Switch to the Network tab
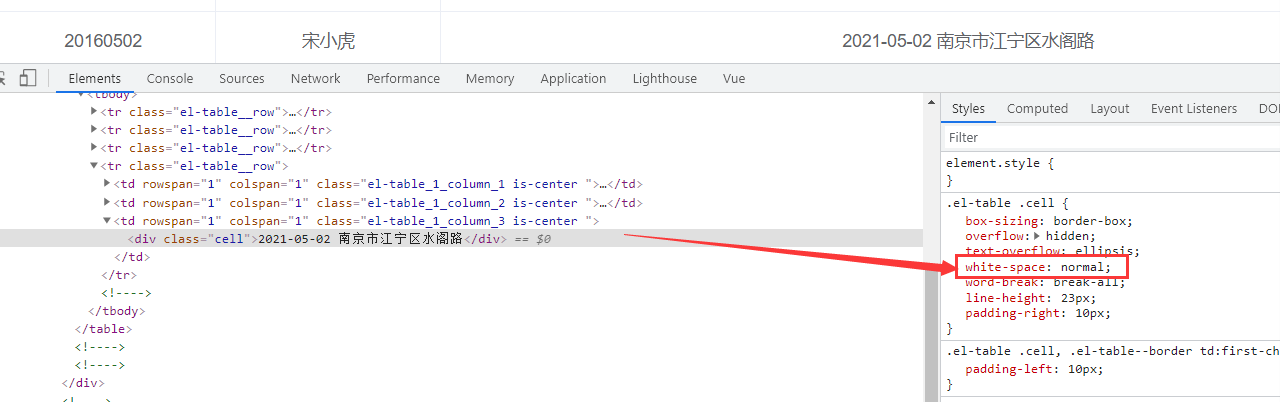The image size is (1280, 402). tap(316, 78)
